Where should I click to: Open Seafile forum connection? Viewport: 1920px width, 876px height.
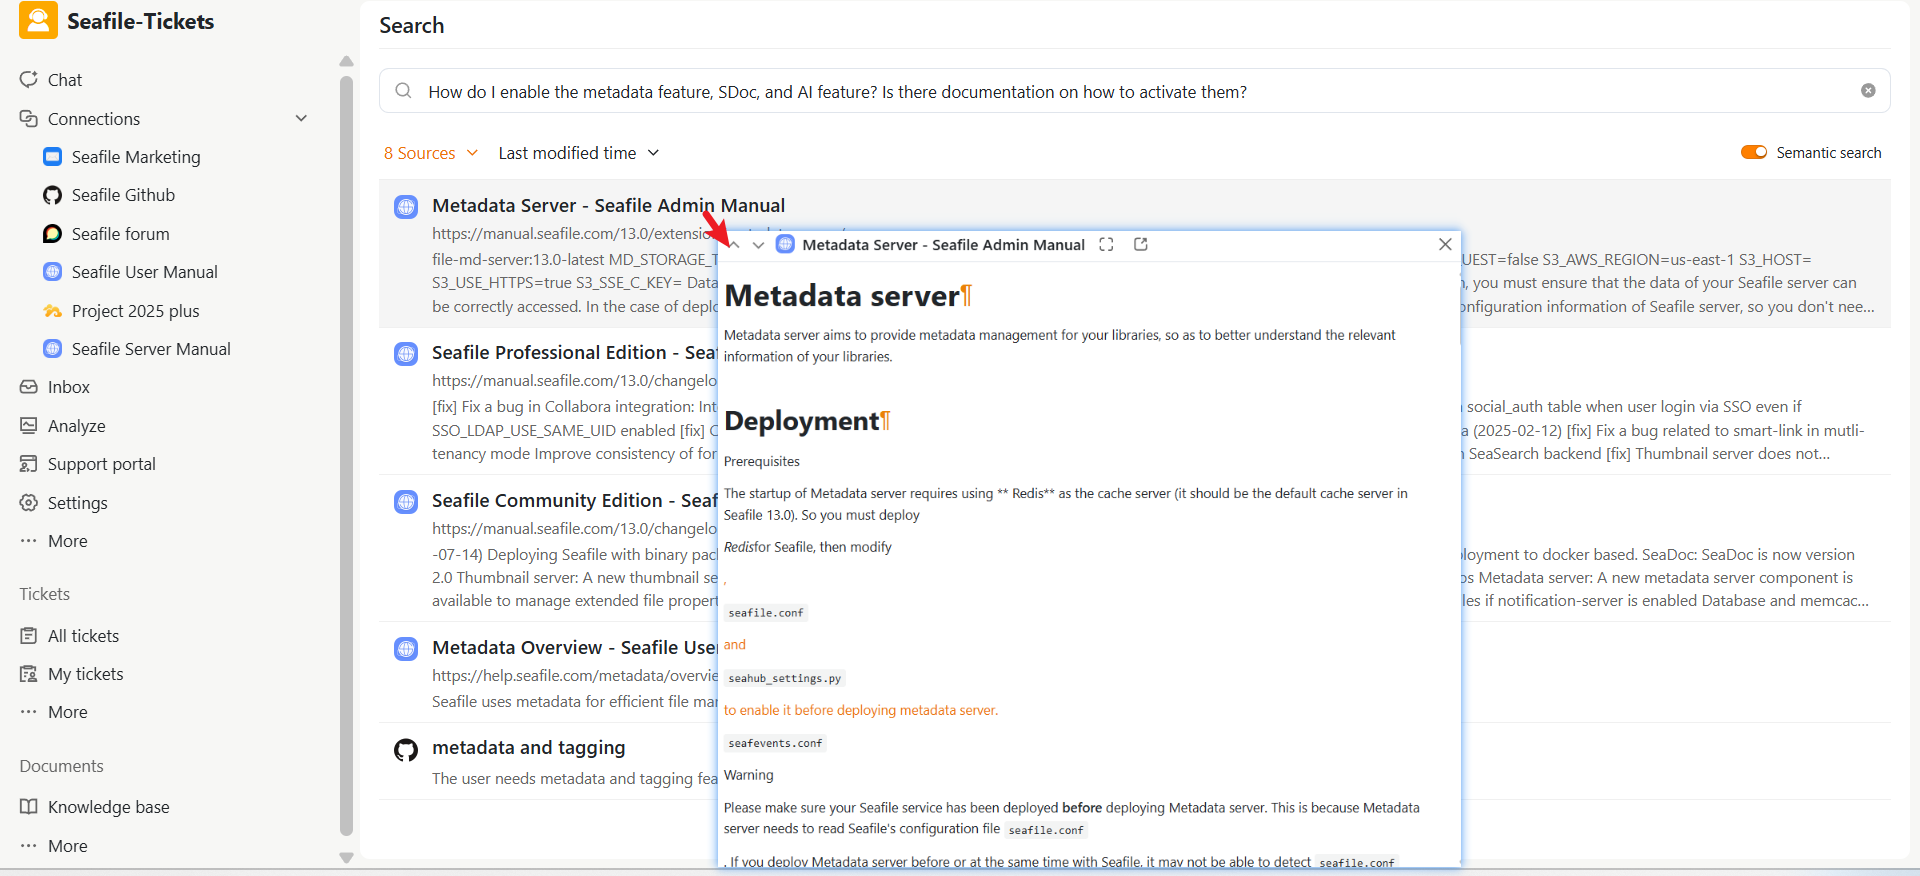[121, 234]
